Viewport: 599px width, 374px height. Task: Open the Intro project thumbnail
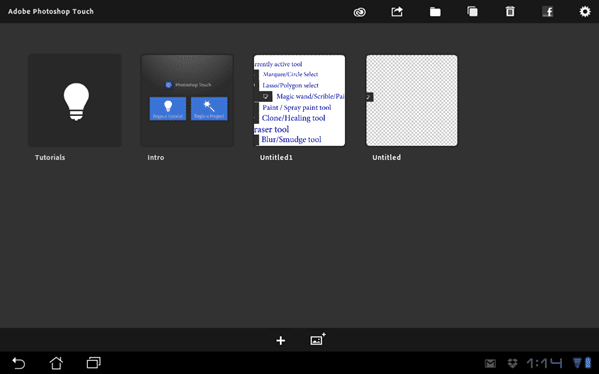[x=187, y=100]
